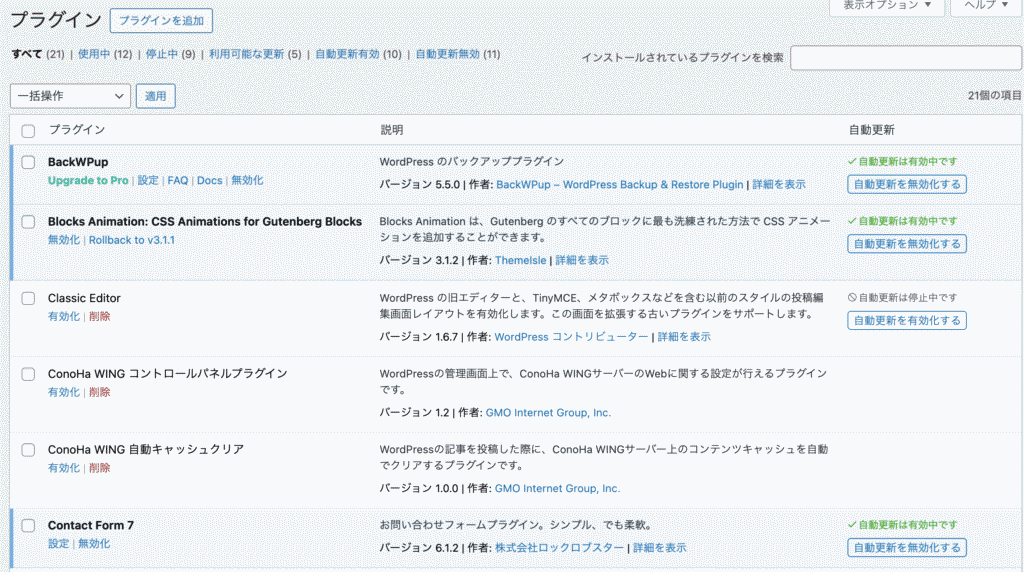This screenshot has width=1024, height=572.
Task: Open BackWPup Upgrade to Pro link
Action: coord(88,181)
